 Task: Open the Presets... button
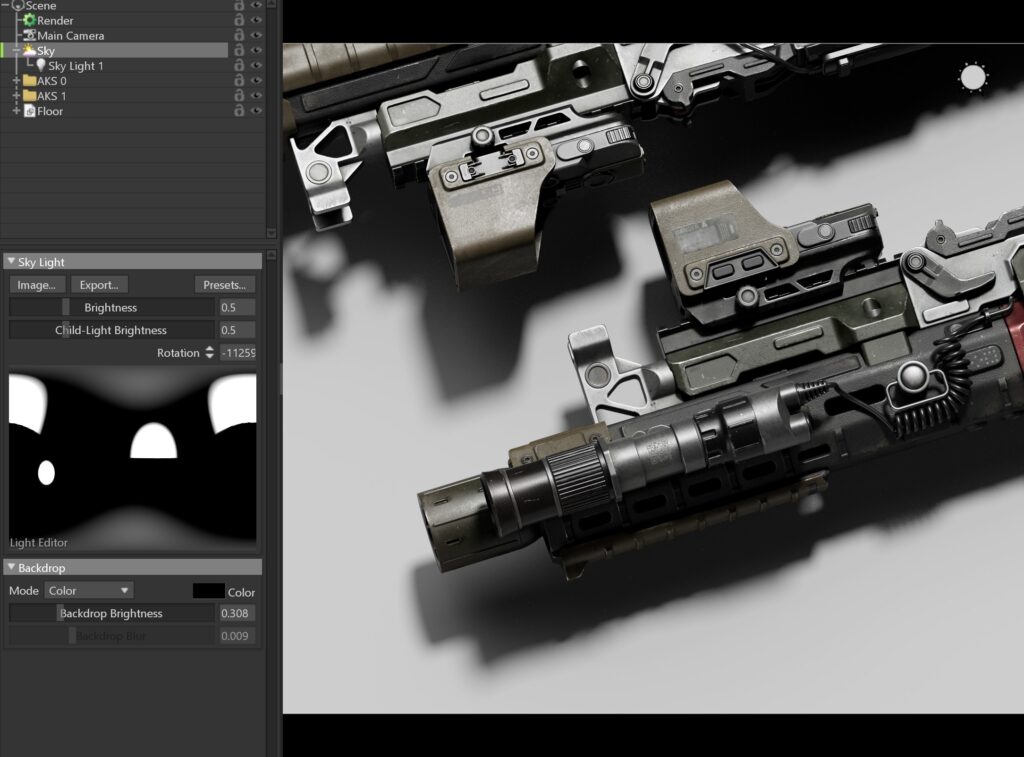click(225, 285)
